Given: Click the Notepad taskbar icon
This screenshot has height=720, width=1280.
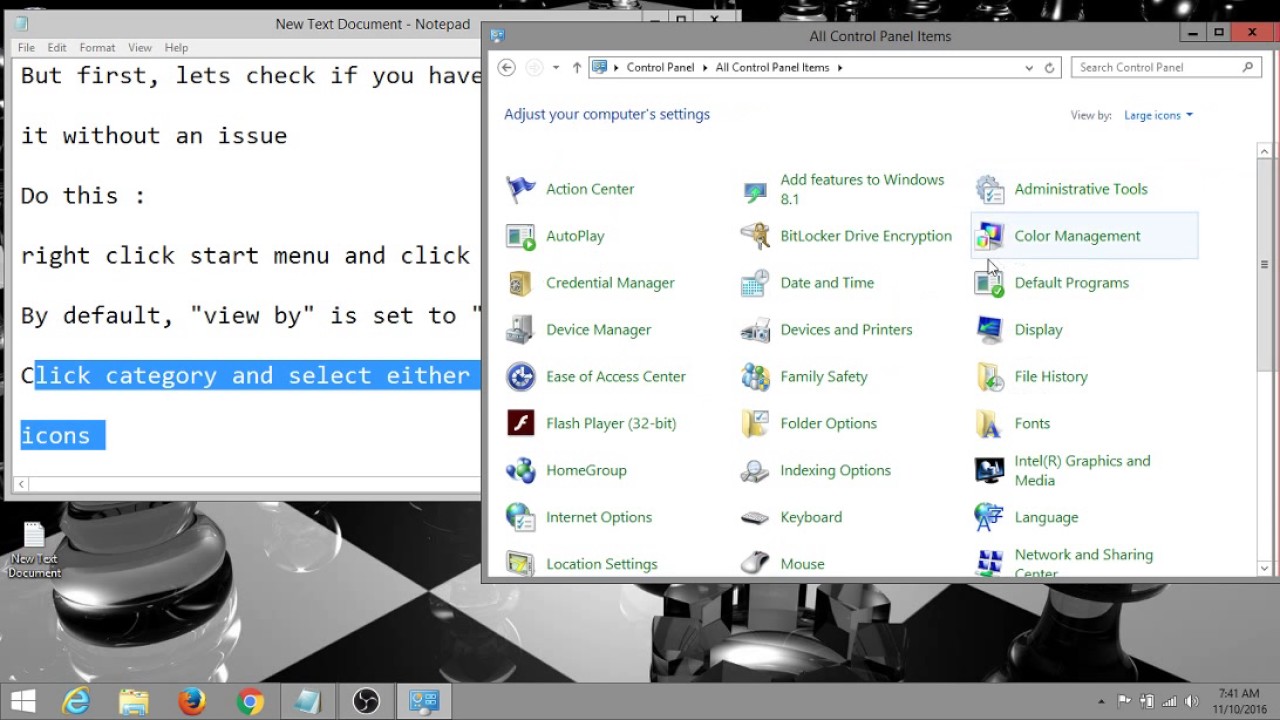Looking at the screenshot, I should pos(308,701).
